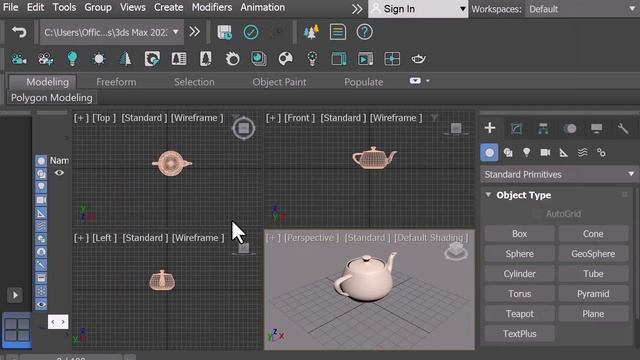
Task: Expand hidden menu items chevron
Action: 357,9
